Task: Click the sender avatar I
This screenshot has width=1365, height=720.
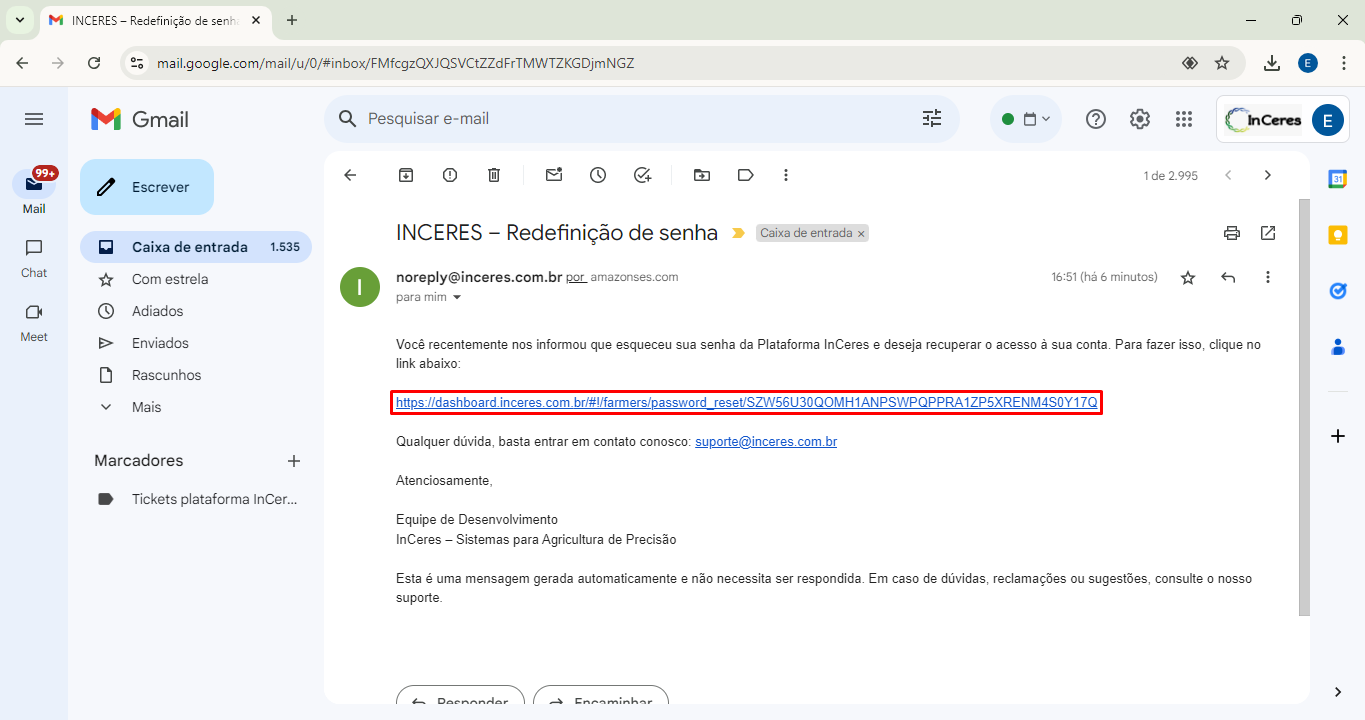Action: coord(360,287)
